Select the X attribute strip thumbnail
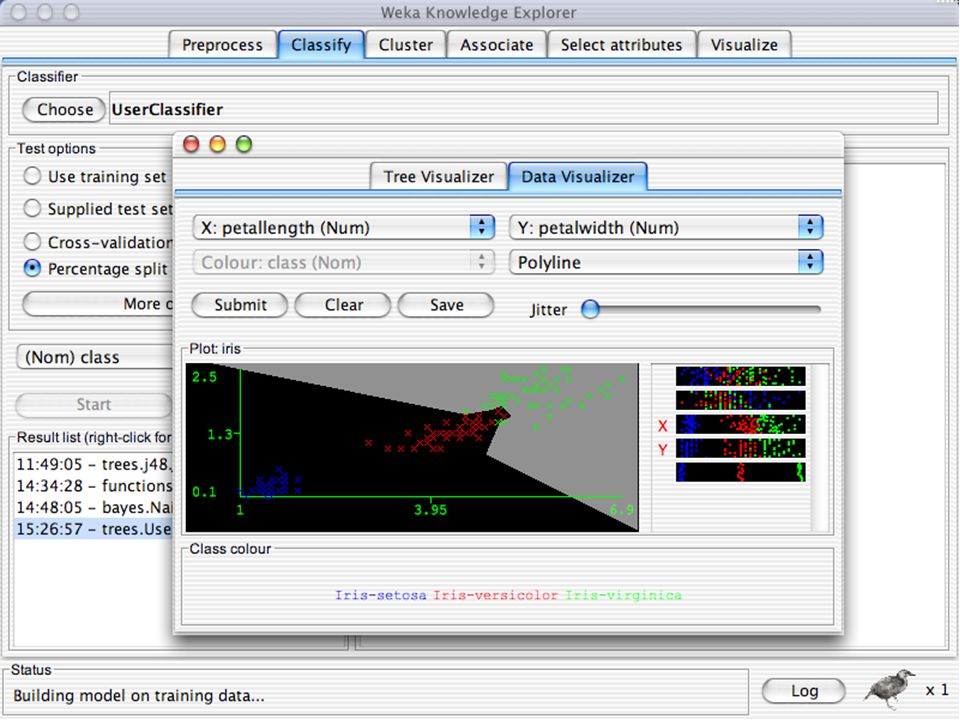Screen dimensions: 960x720 (740, 424)
